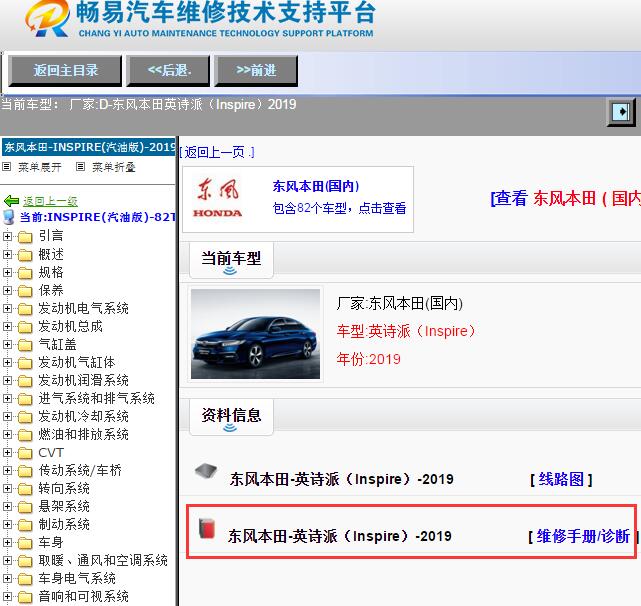Open the 返回上一页 link
Viewport: 641px width, 606px height.
tap(217, 153)
